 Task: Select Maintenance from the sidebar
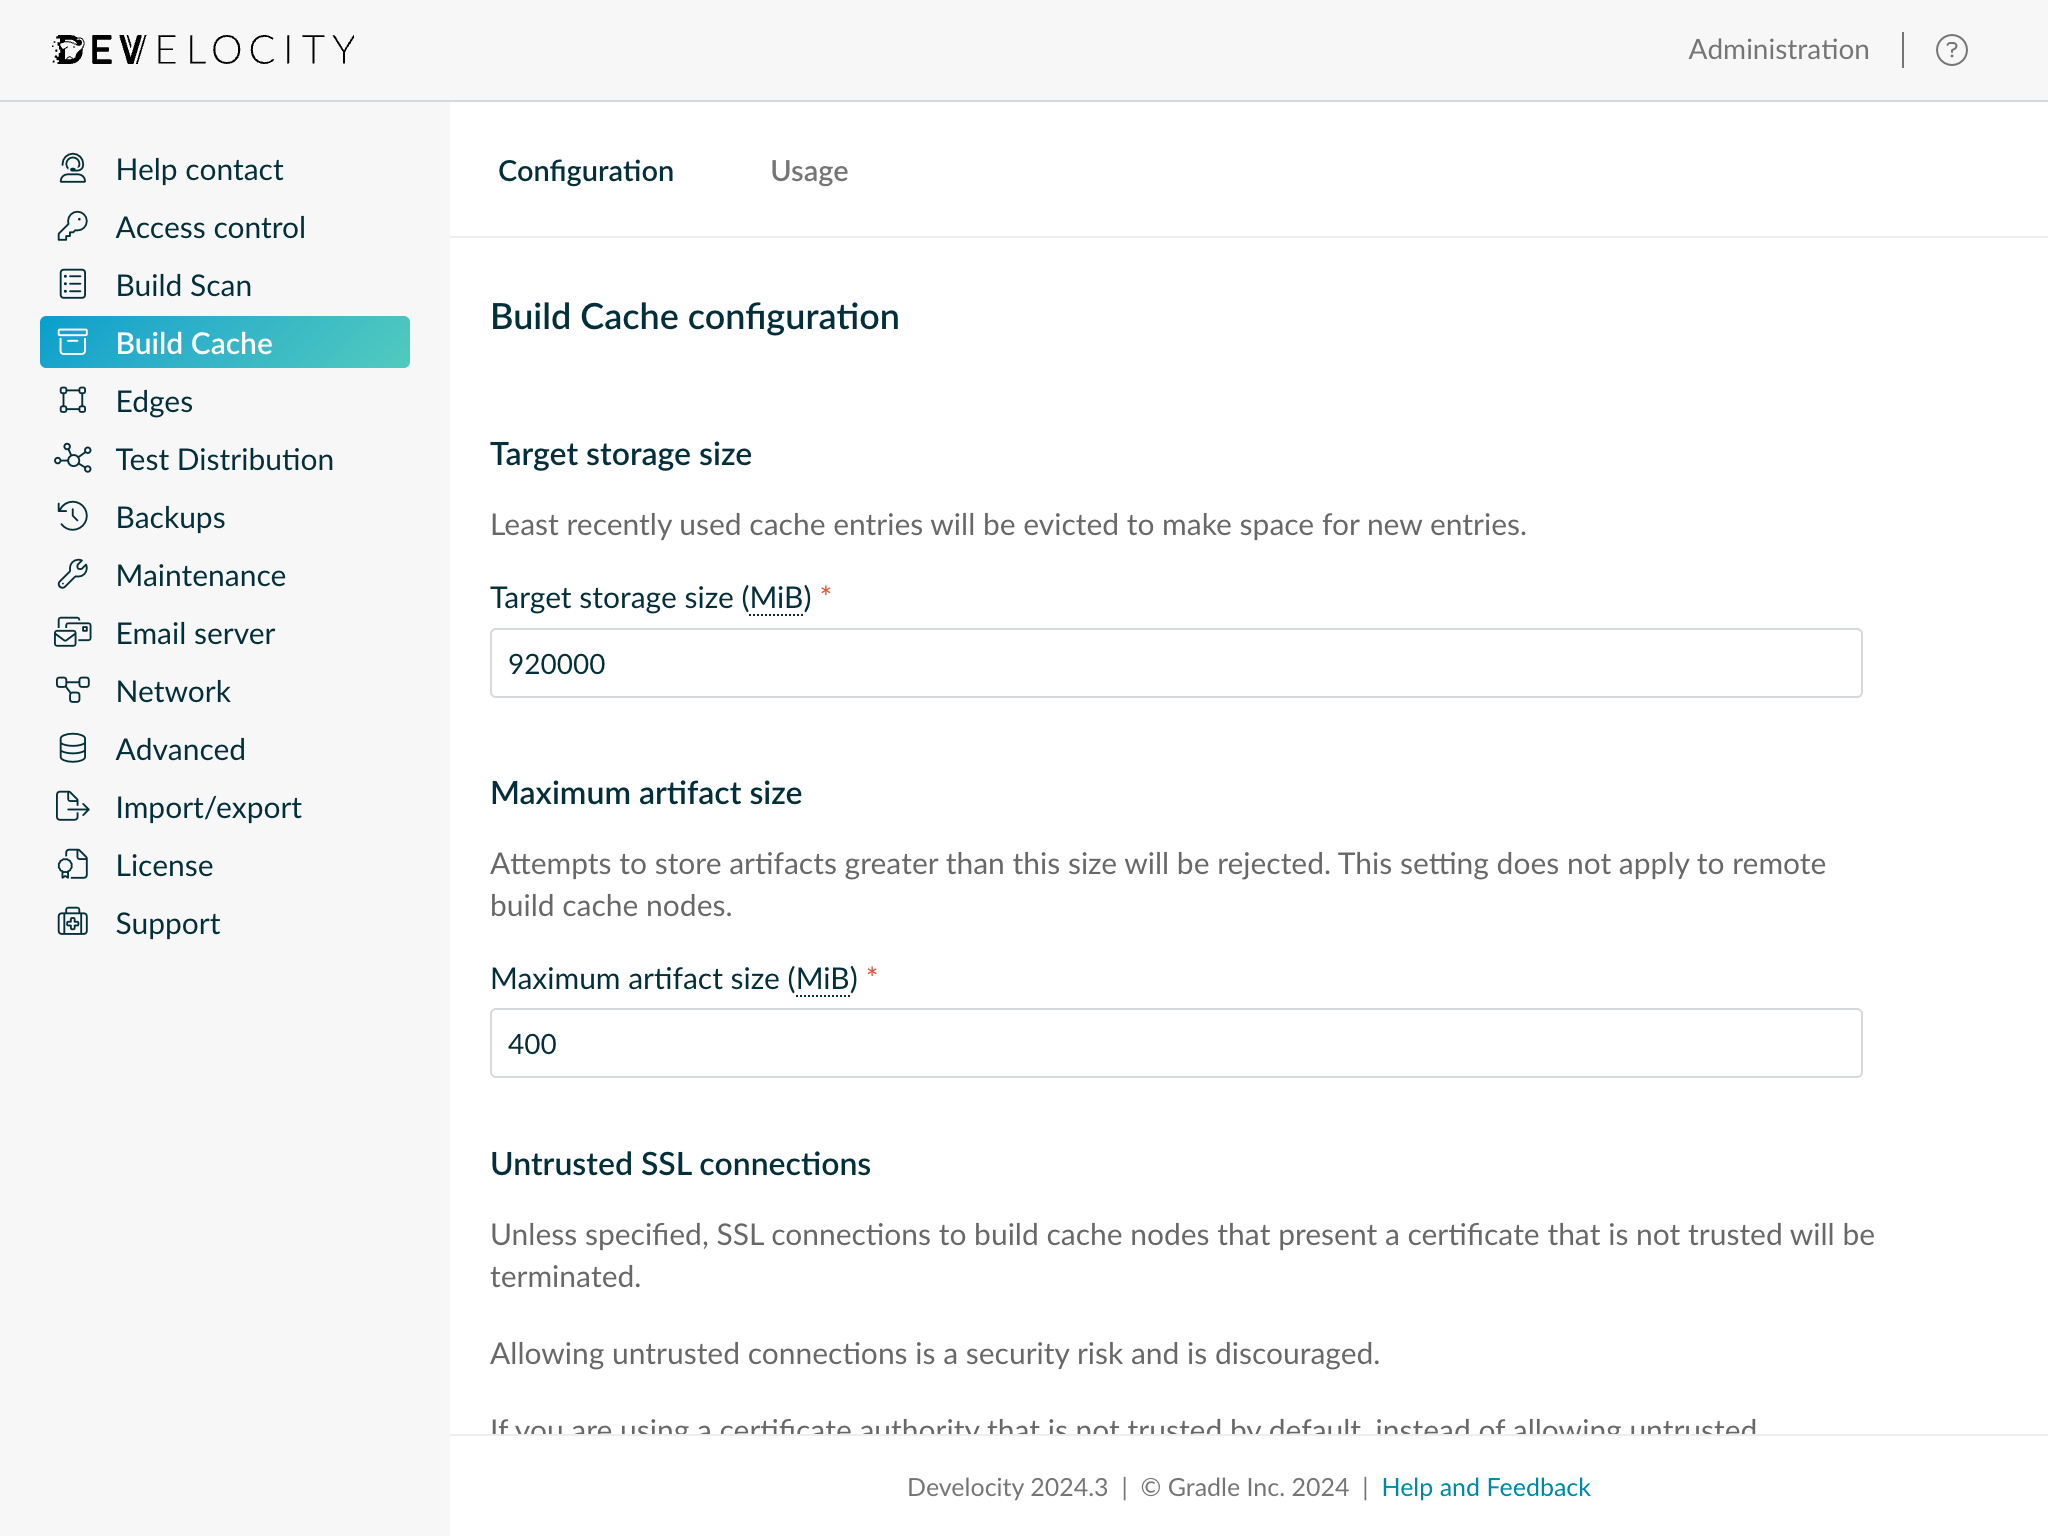pyautogui.click(x=200, y=575)
